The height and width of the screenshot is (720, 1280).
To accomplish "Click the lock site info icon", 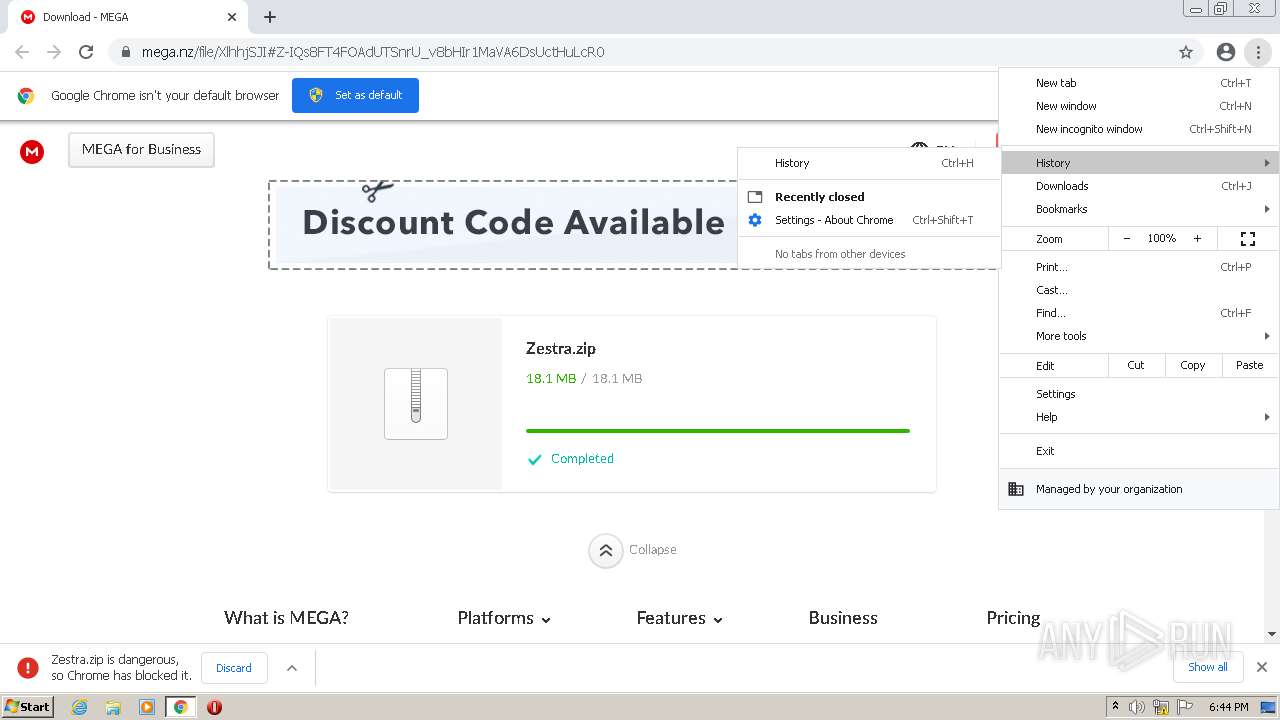I will (125, 52).
